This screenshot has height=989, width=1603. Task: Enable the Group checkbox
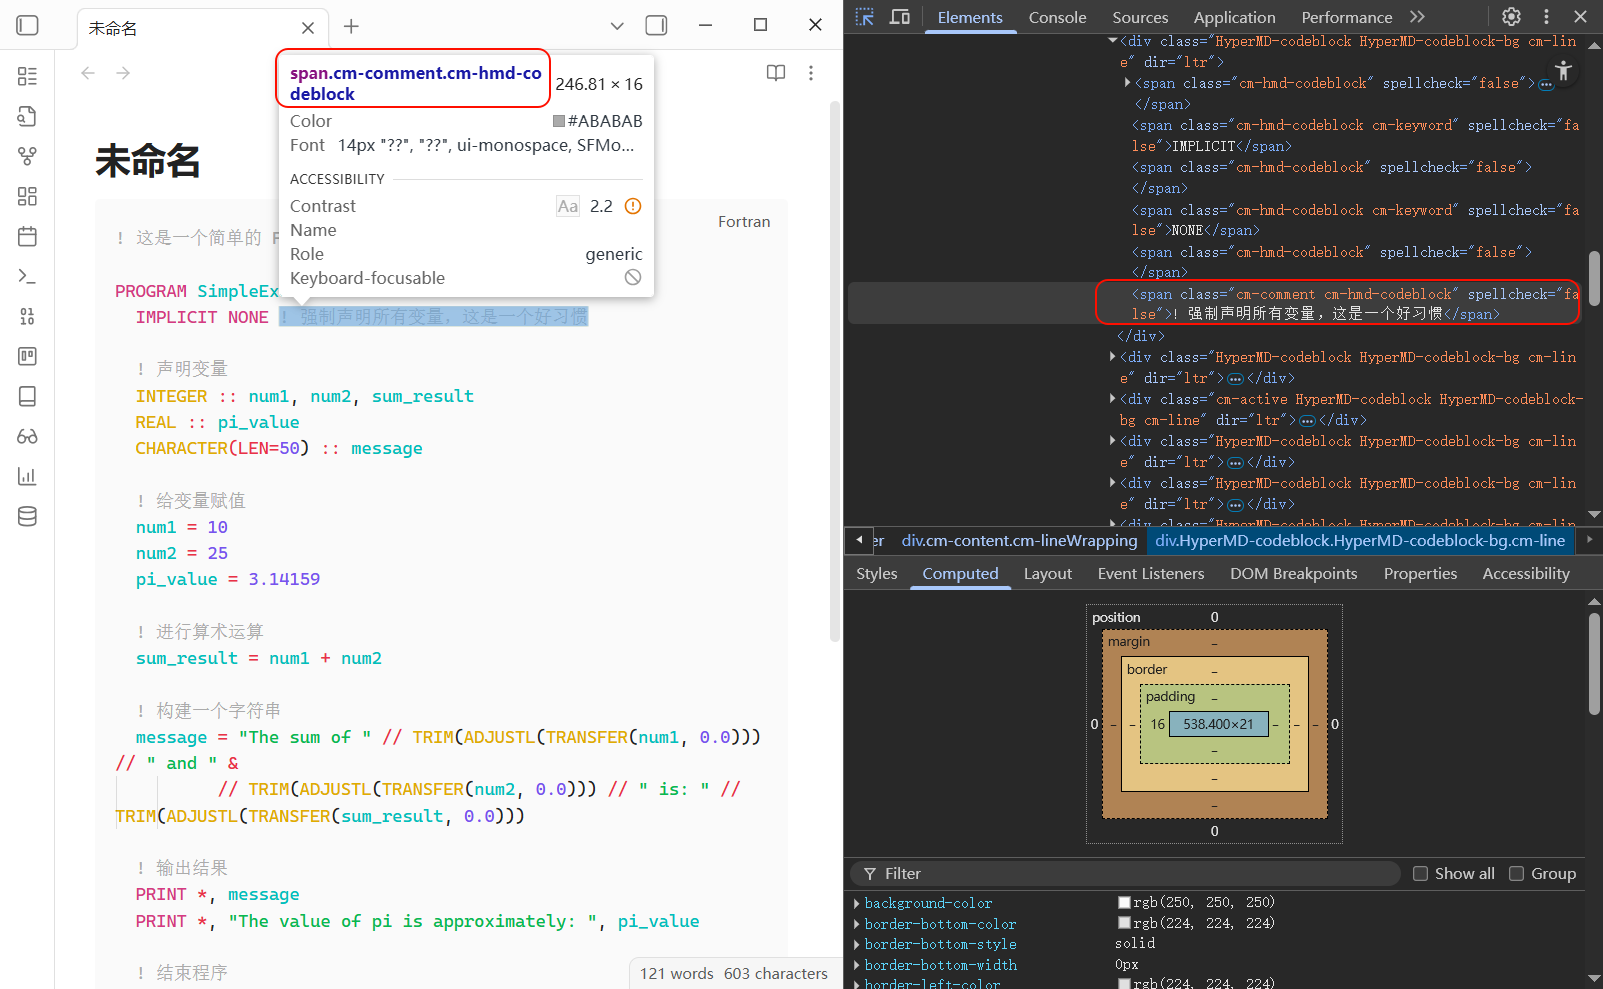[1516, 874]
